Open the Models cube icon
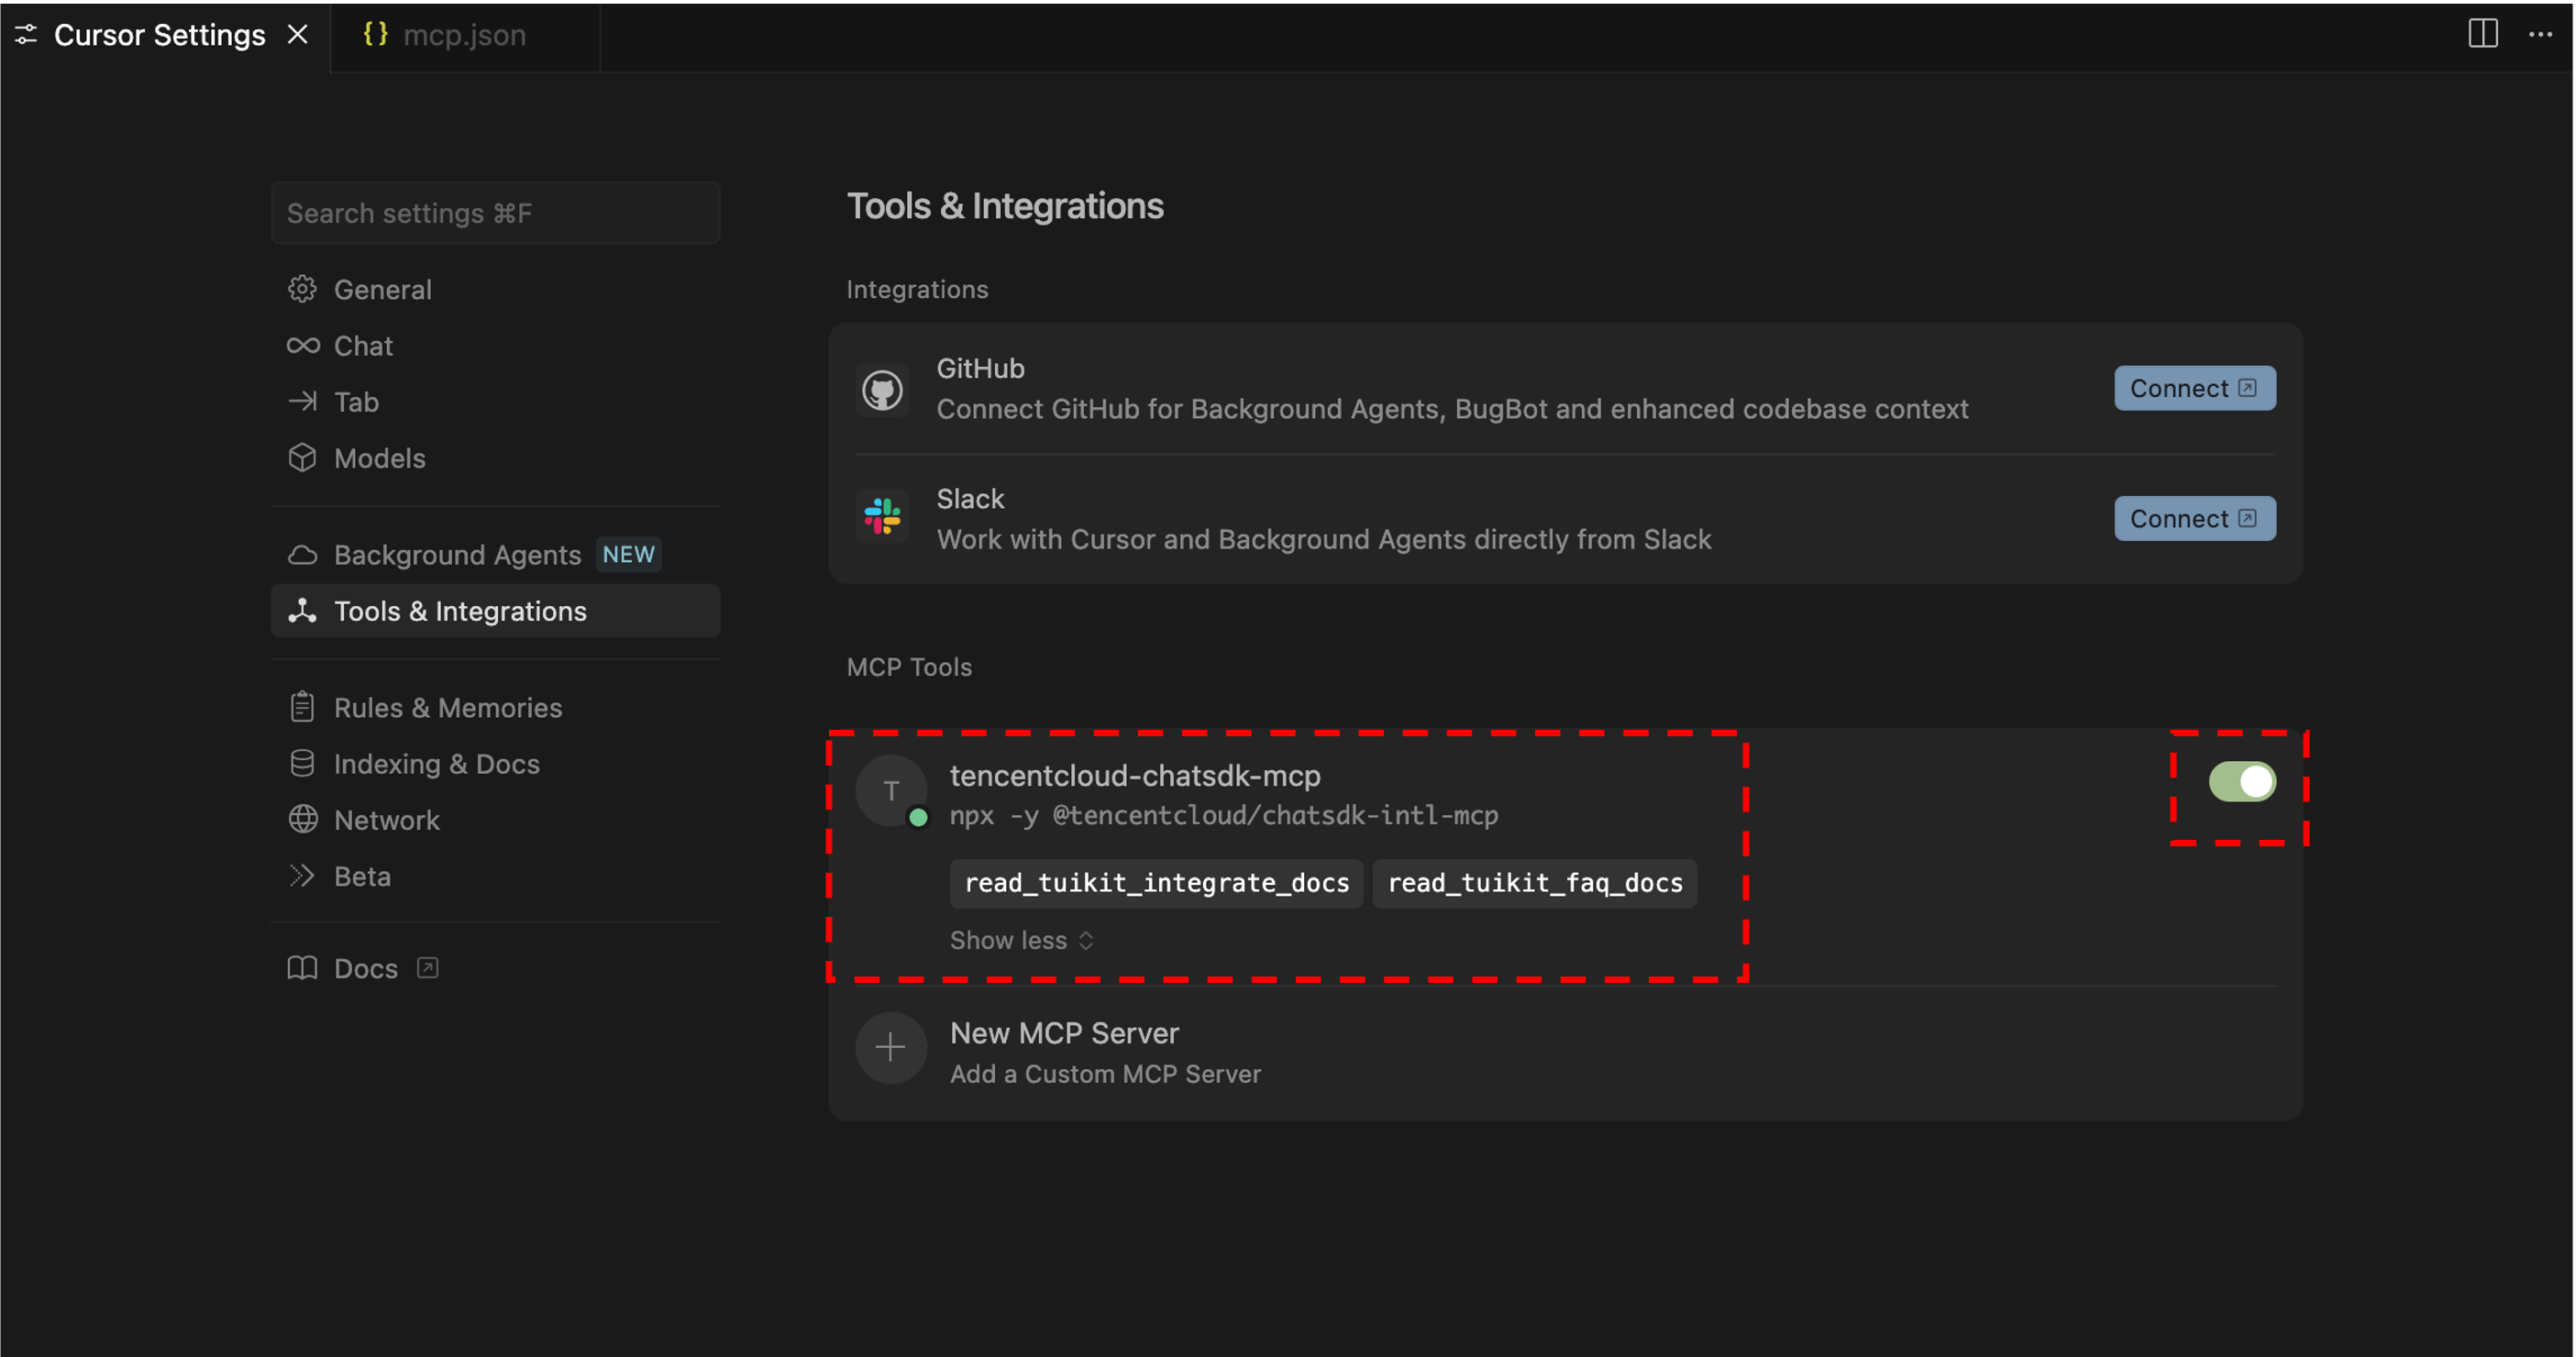The height and width of the screenshot is (1357, 2576). pyautogui.click(x=302, y=457)
